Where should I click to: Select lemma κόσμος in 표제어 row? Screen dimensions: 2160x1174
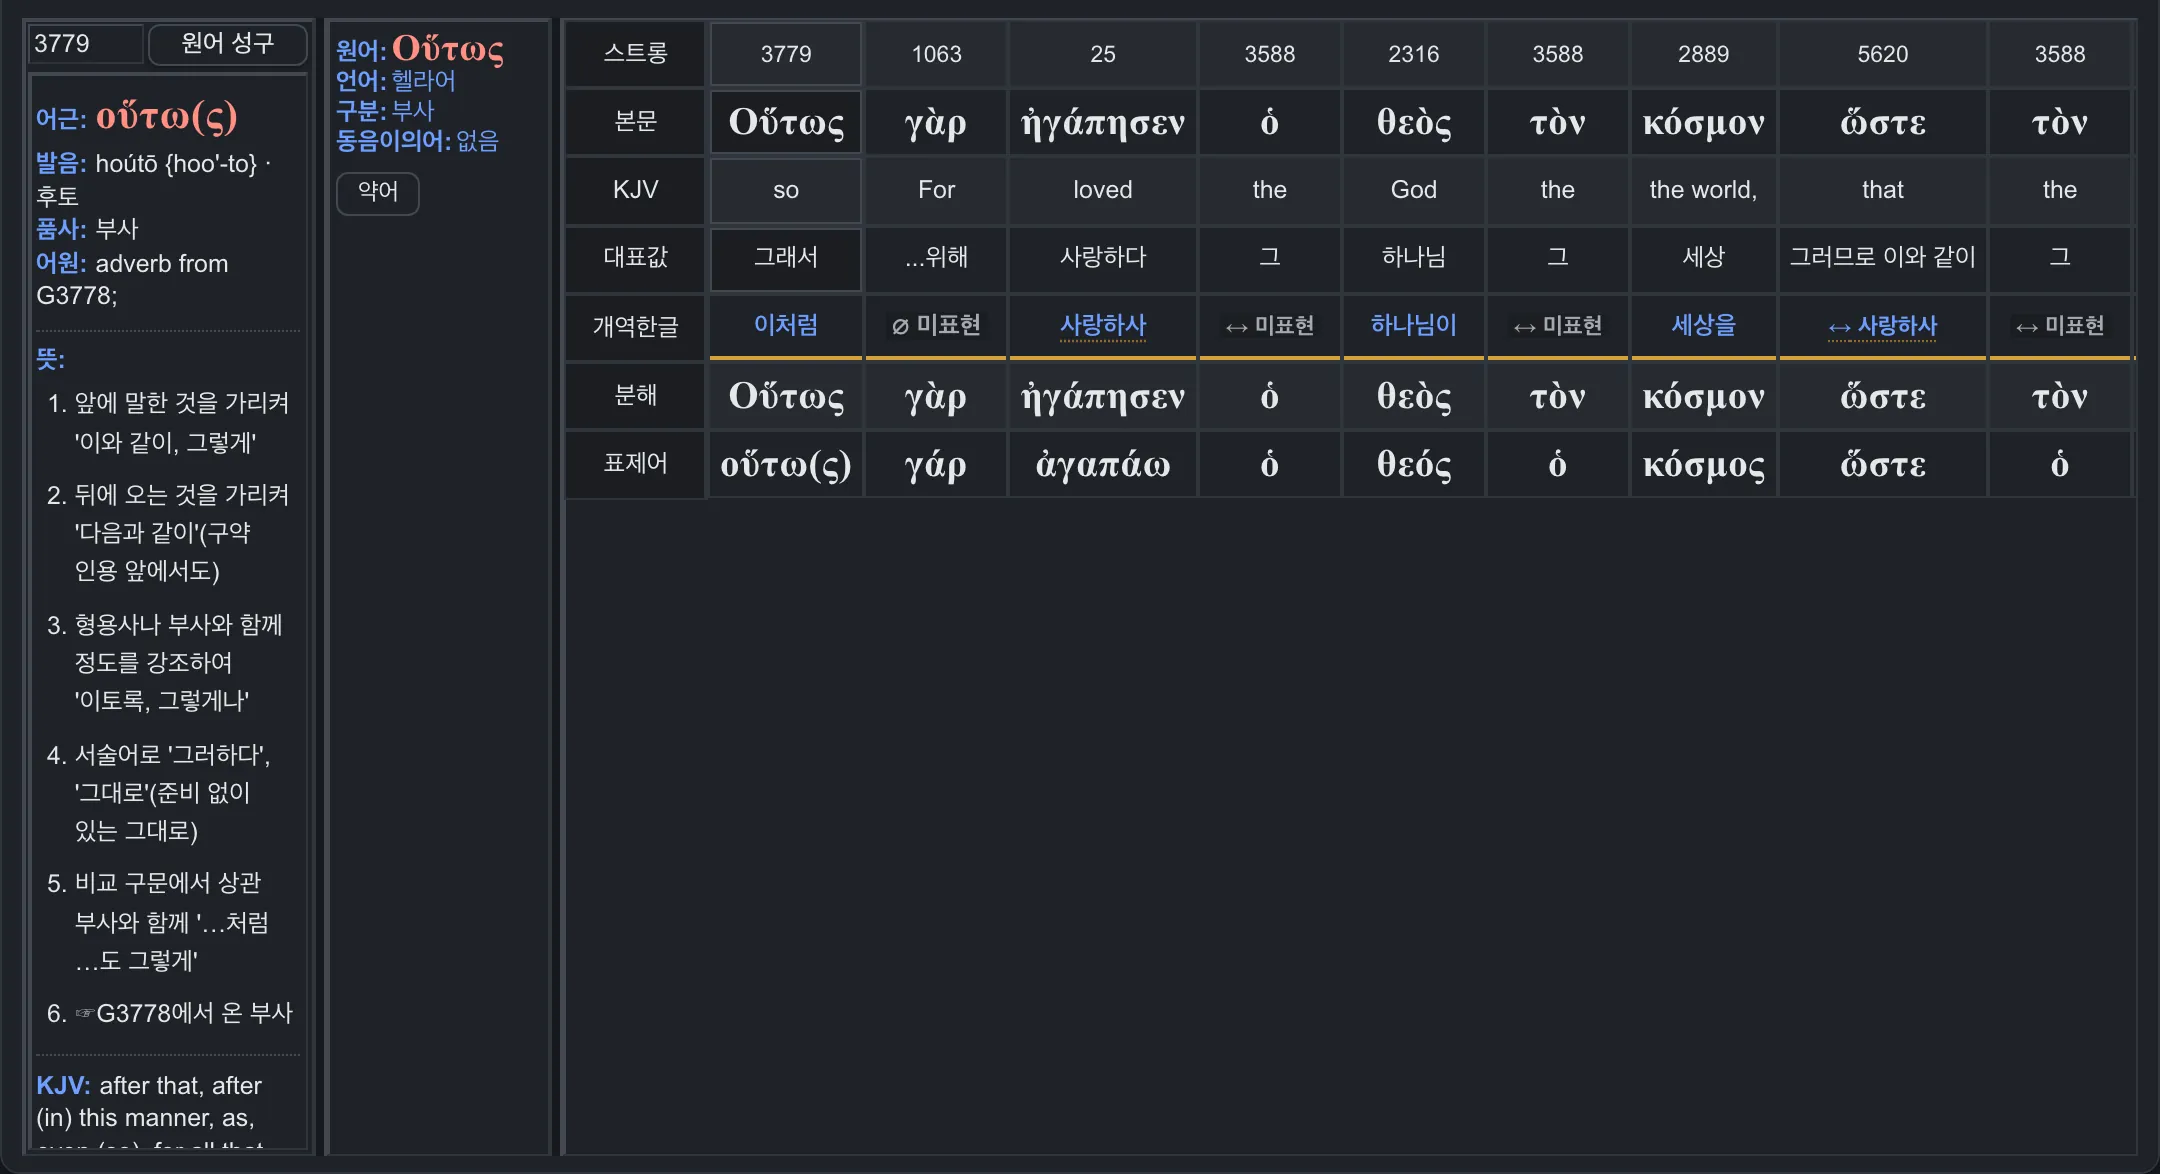pyautogui.click(x=1703, y=464)
